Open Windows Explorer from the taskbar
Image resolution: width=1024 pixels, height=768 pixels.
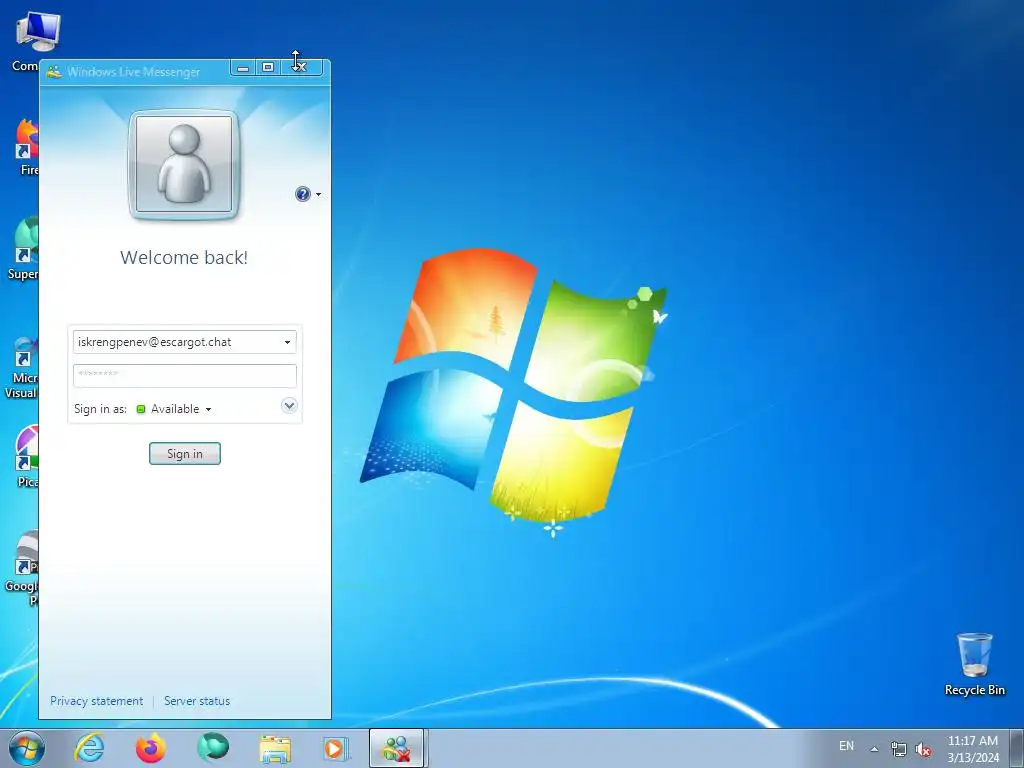coord(275,748)
